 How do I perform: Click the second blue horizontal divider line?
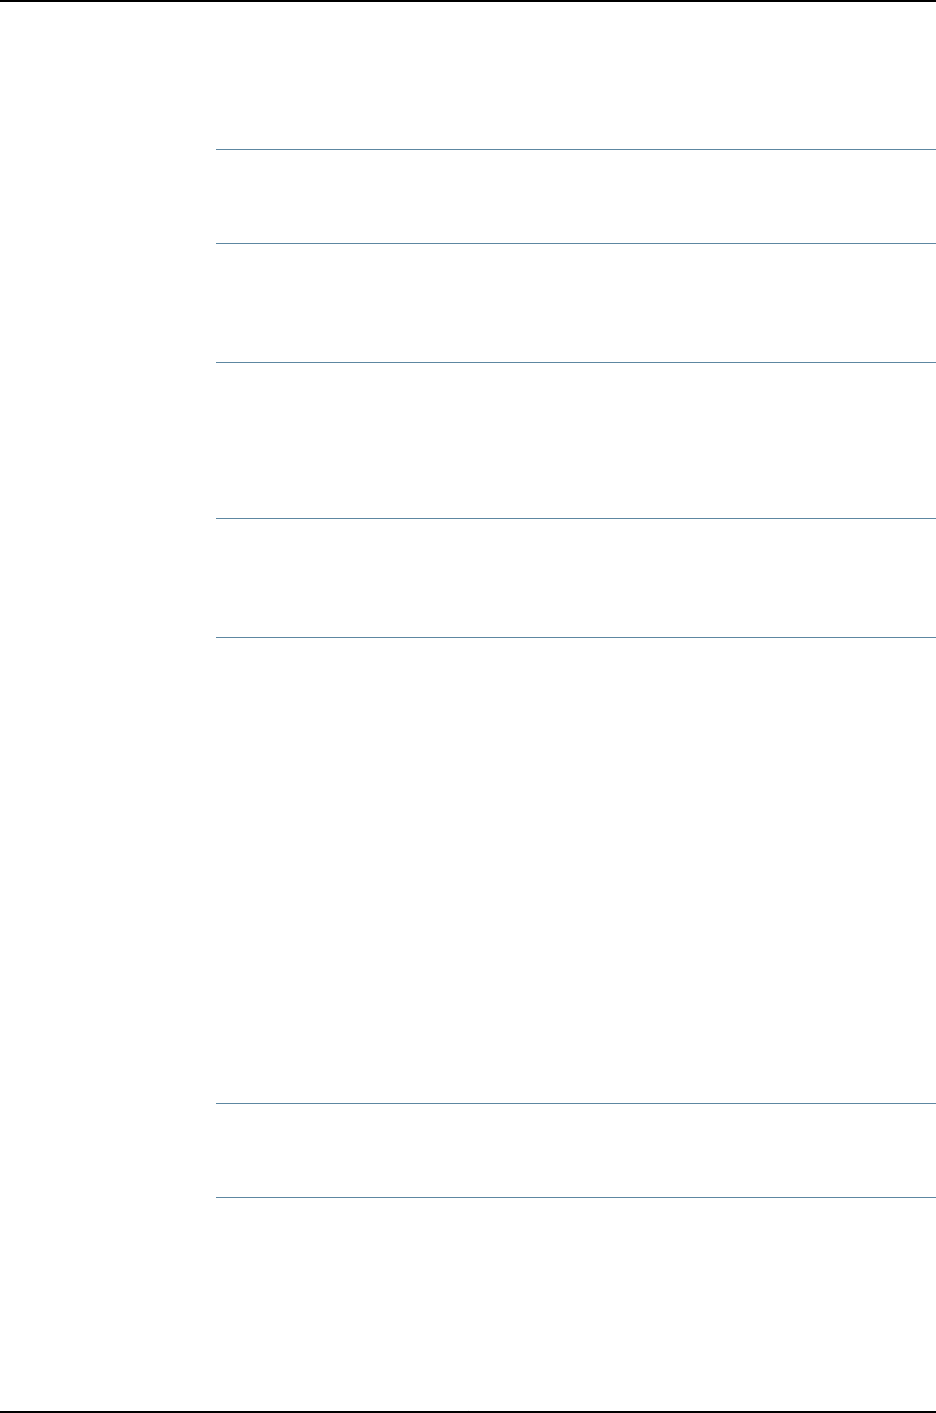[576, 518]
